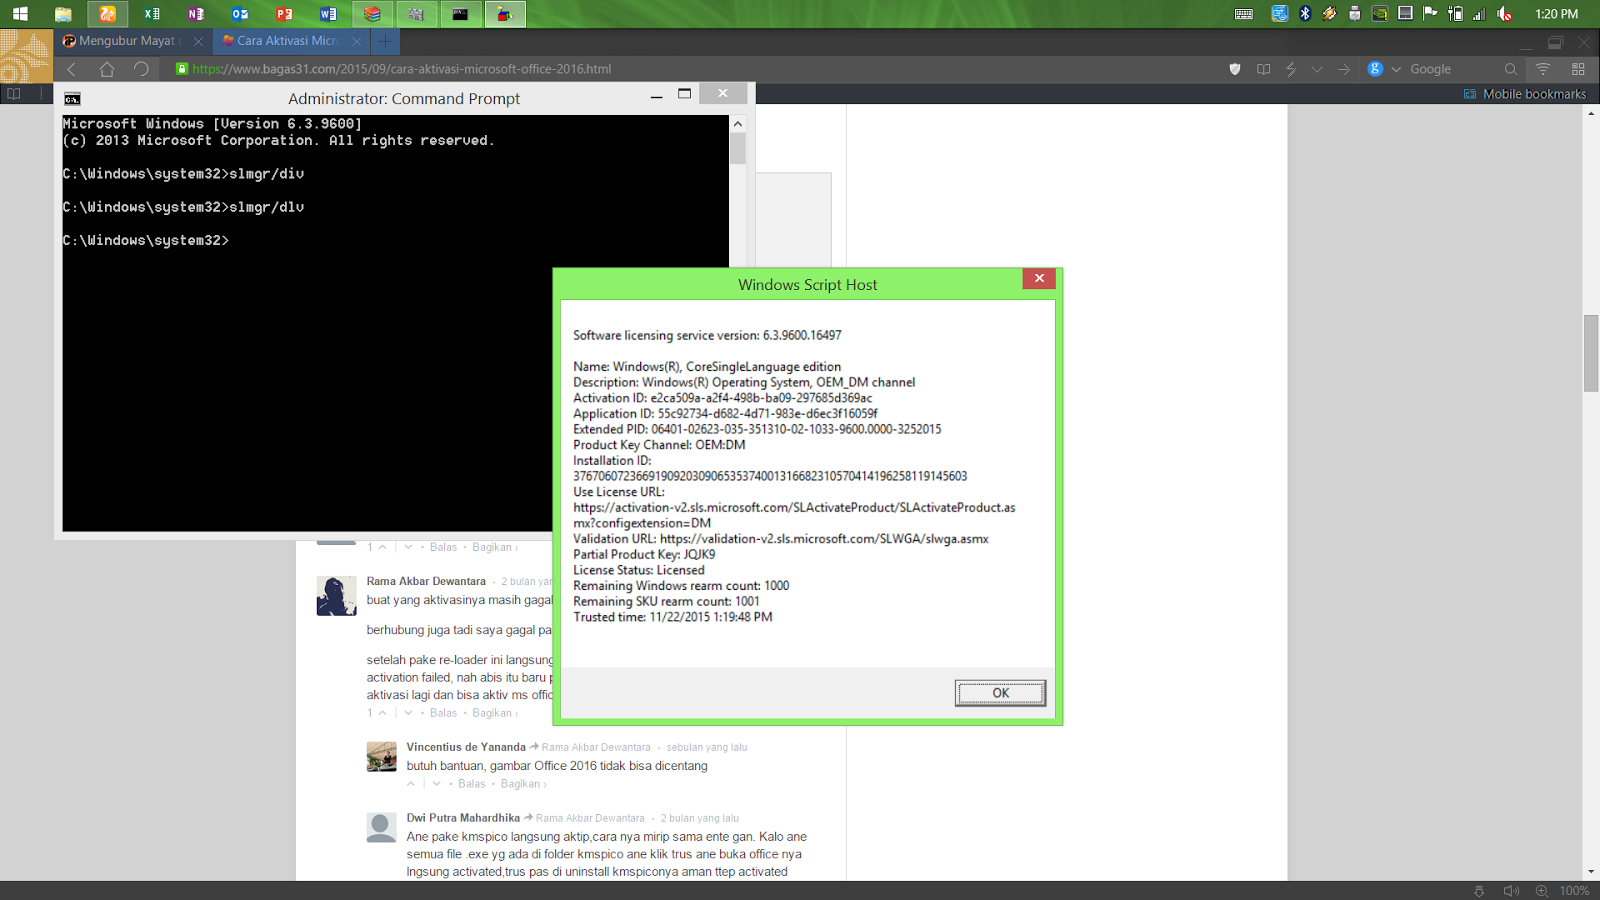The image size is (1600, 900).
Task: Show the 1:20 PM clock flyout
Action: [x=1556, y=14]
